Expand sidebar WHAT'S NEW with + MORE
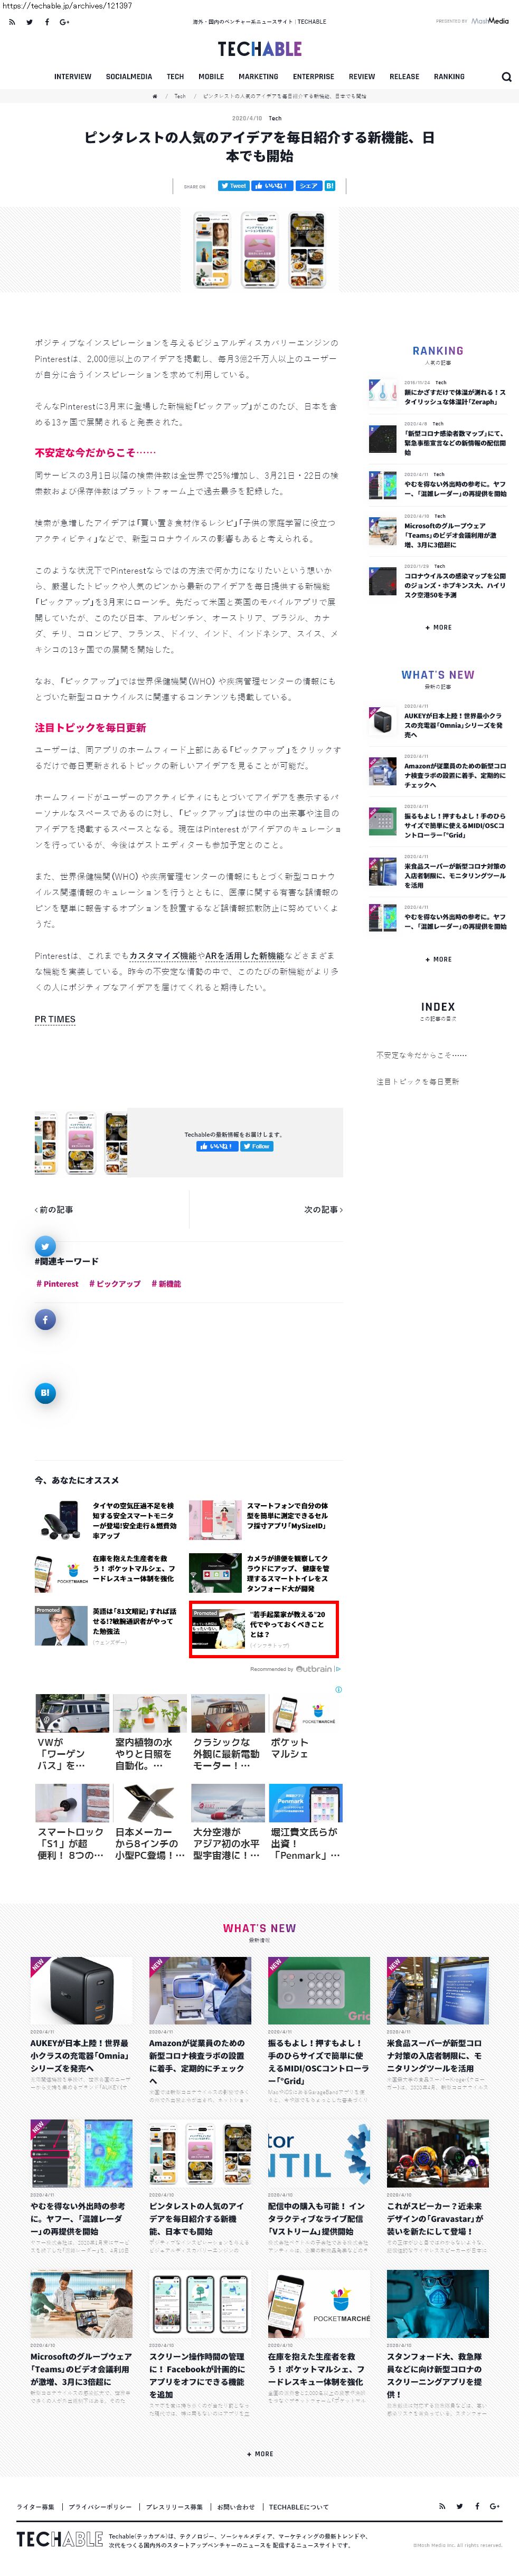Viewport: 519px width, 2576px height. click(438, 960)
